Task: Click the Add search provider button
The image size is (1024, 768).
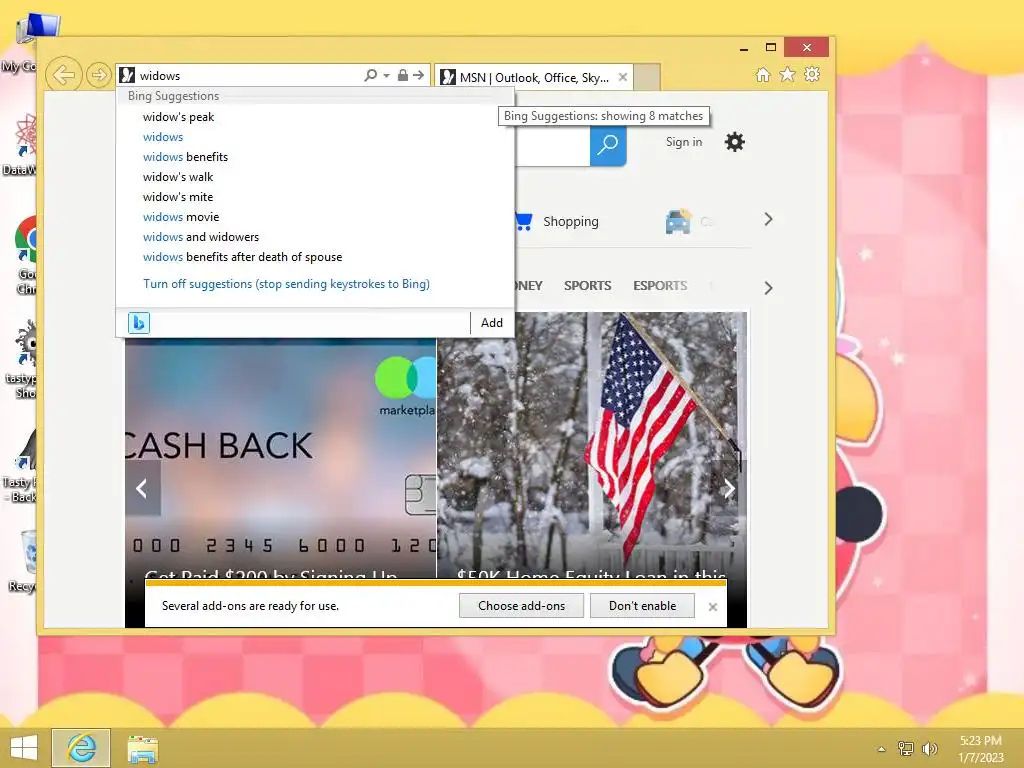Action: point(492,323)
